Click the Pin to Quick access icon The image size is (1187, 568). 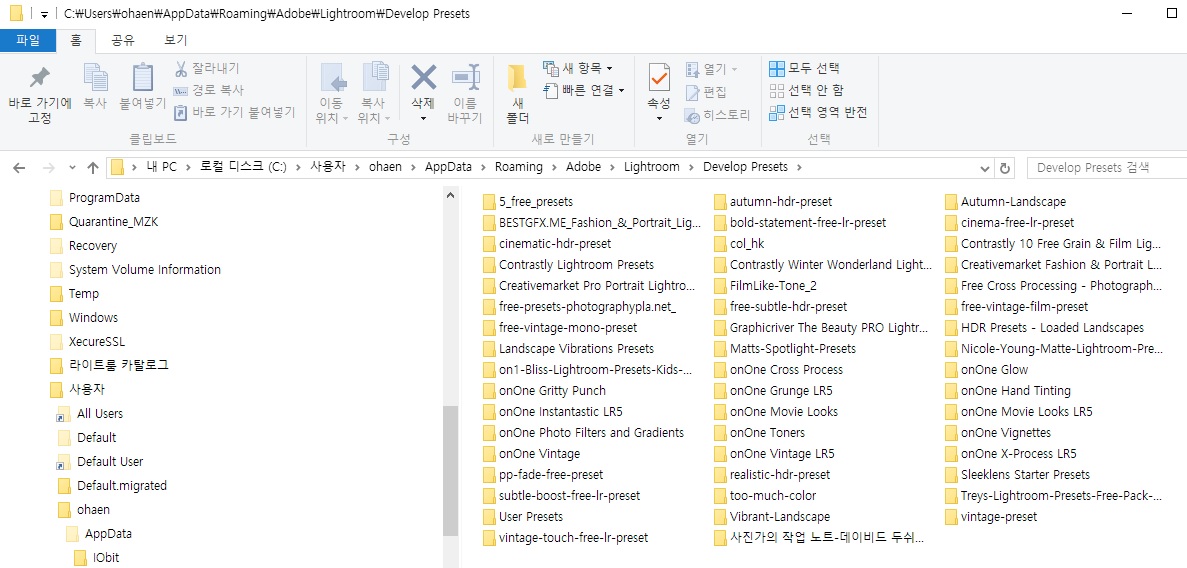coord(39,78)
